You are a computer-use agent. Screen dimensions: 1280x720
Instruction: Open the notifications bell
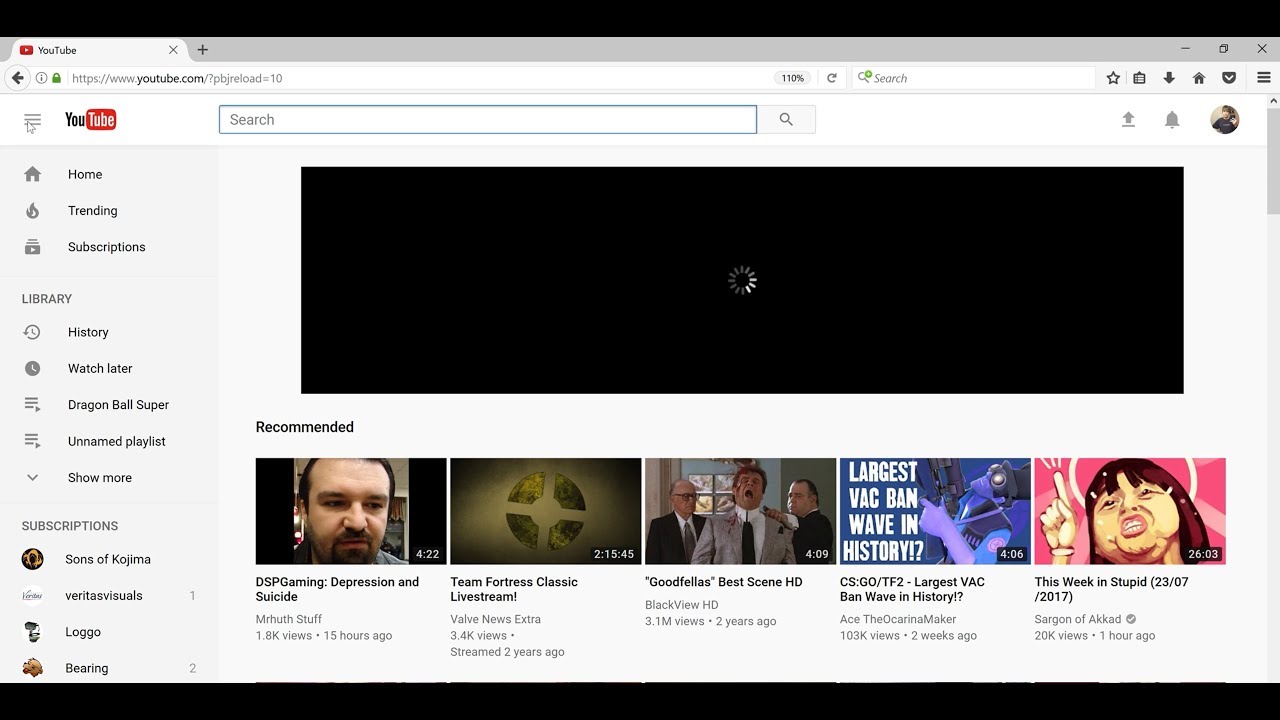(1172, 120)
